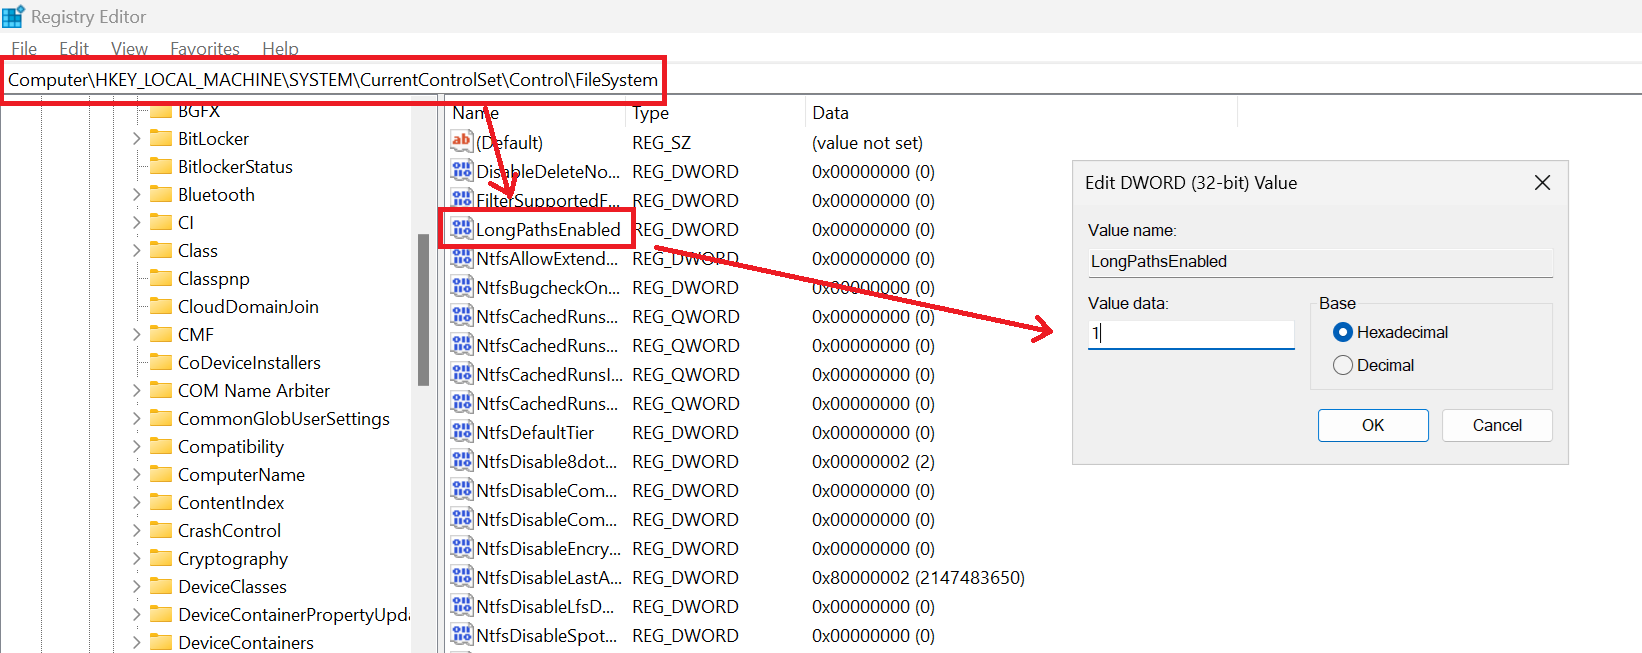The height and width of the screenshot is (653, 1642).
Task: Open the Favorites menu
Action: click(205, 48)
